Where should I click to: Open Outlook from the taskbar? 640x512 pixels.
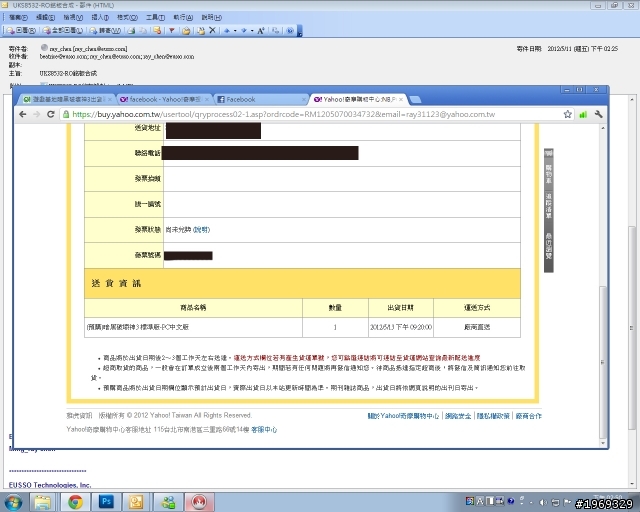136,502
